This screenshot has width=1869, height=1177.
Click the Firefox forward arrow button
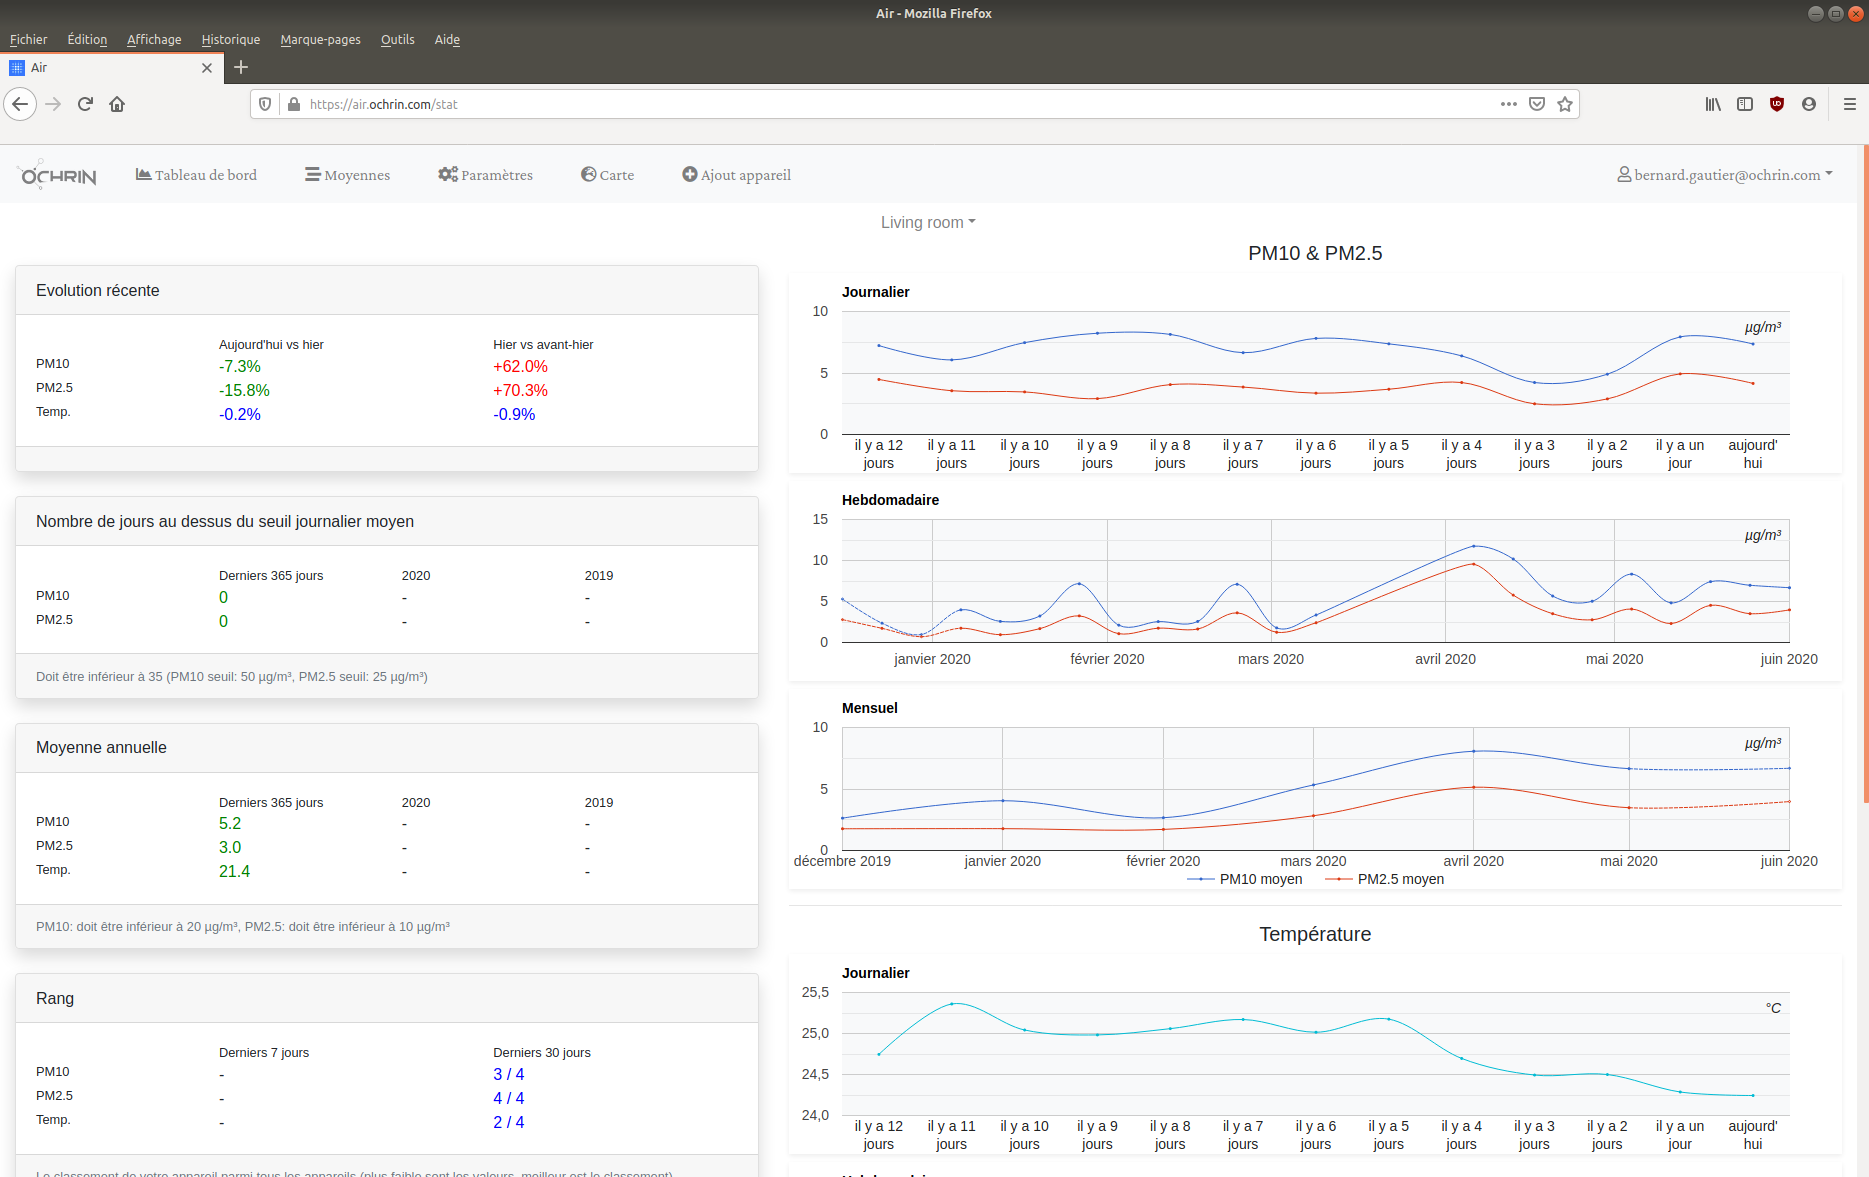[x=53, y=104]
